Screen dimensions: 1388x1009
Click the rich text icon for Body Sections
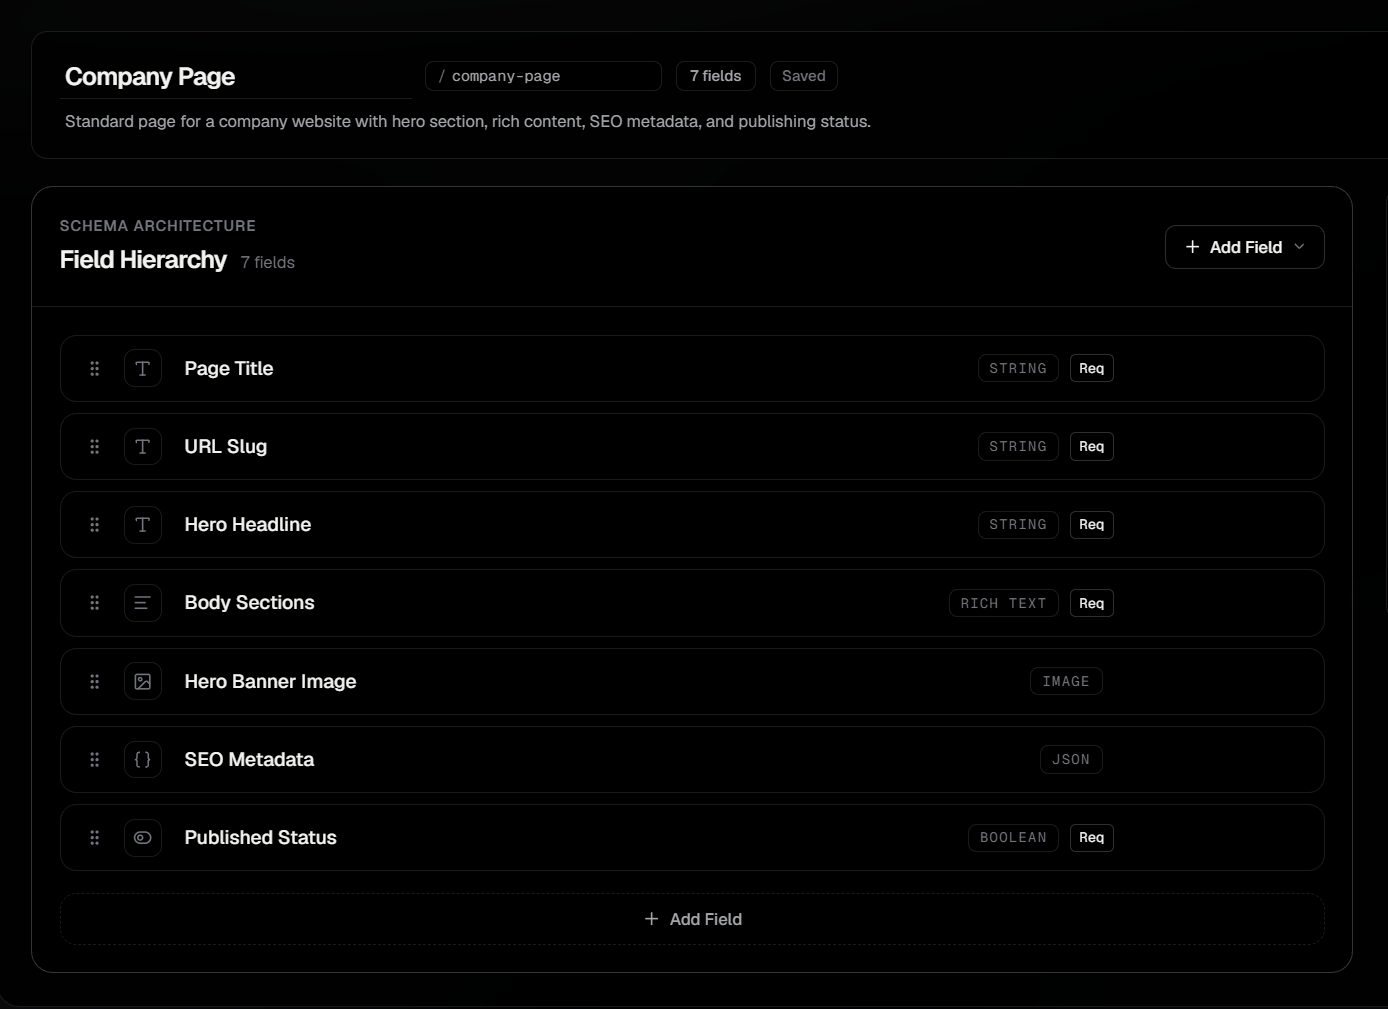[x=143, y=603]
